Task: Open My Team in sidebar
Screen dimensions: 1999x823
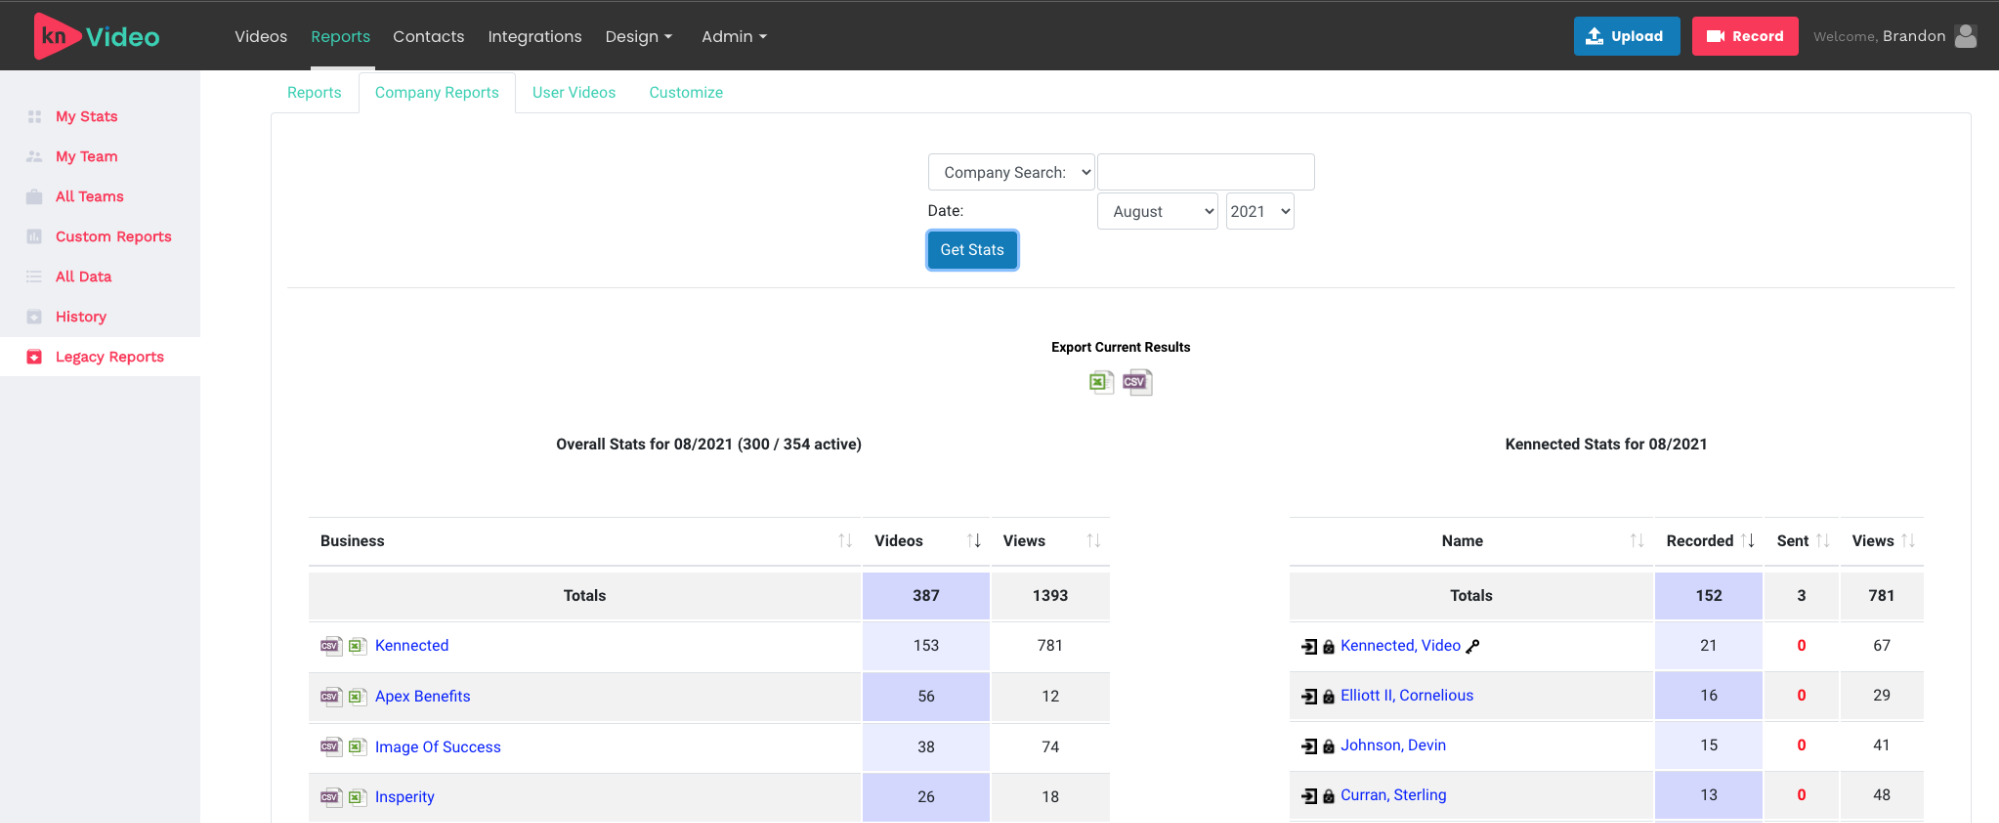Action: 86,156
